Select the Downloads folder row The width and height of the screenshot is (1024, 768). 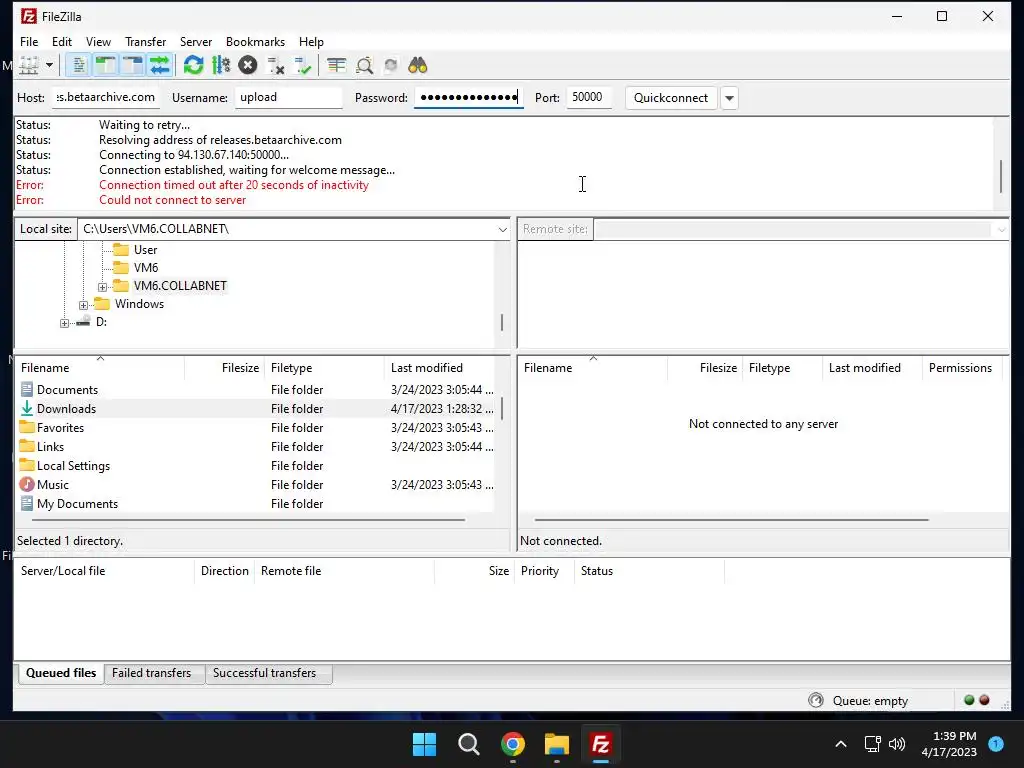click(255, 409)
